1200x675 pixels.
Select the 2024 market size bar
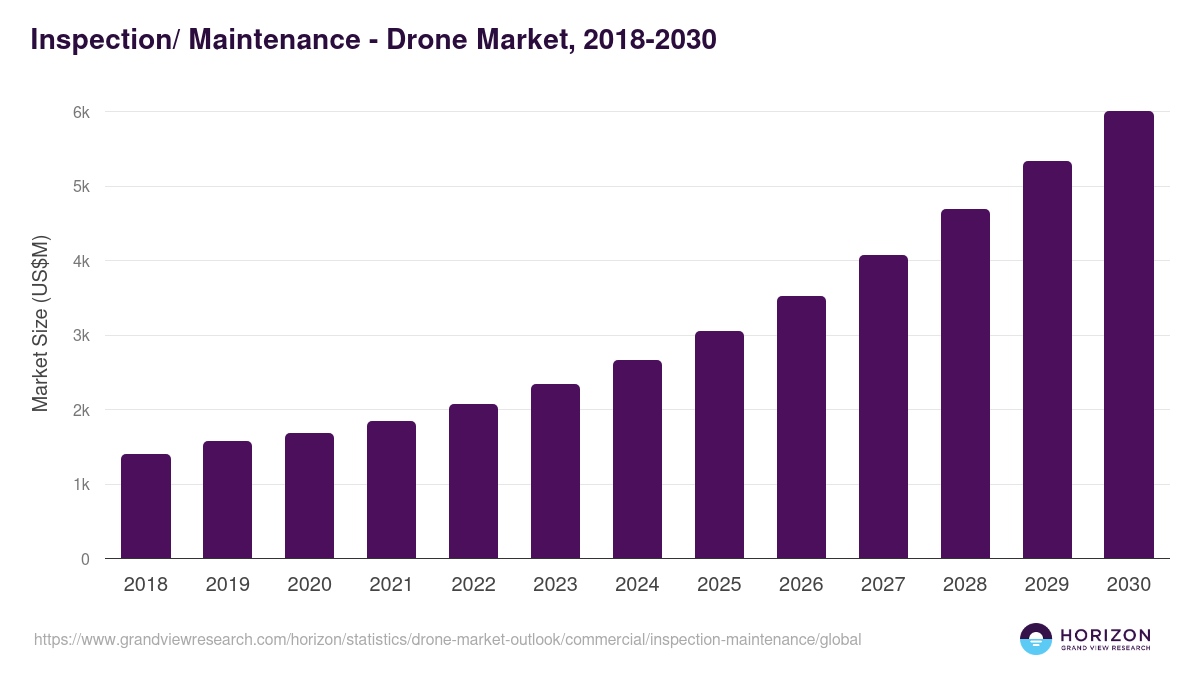(638, 459)
